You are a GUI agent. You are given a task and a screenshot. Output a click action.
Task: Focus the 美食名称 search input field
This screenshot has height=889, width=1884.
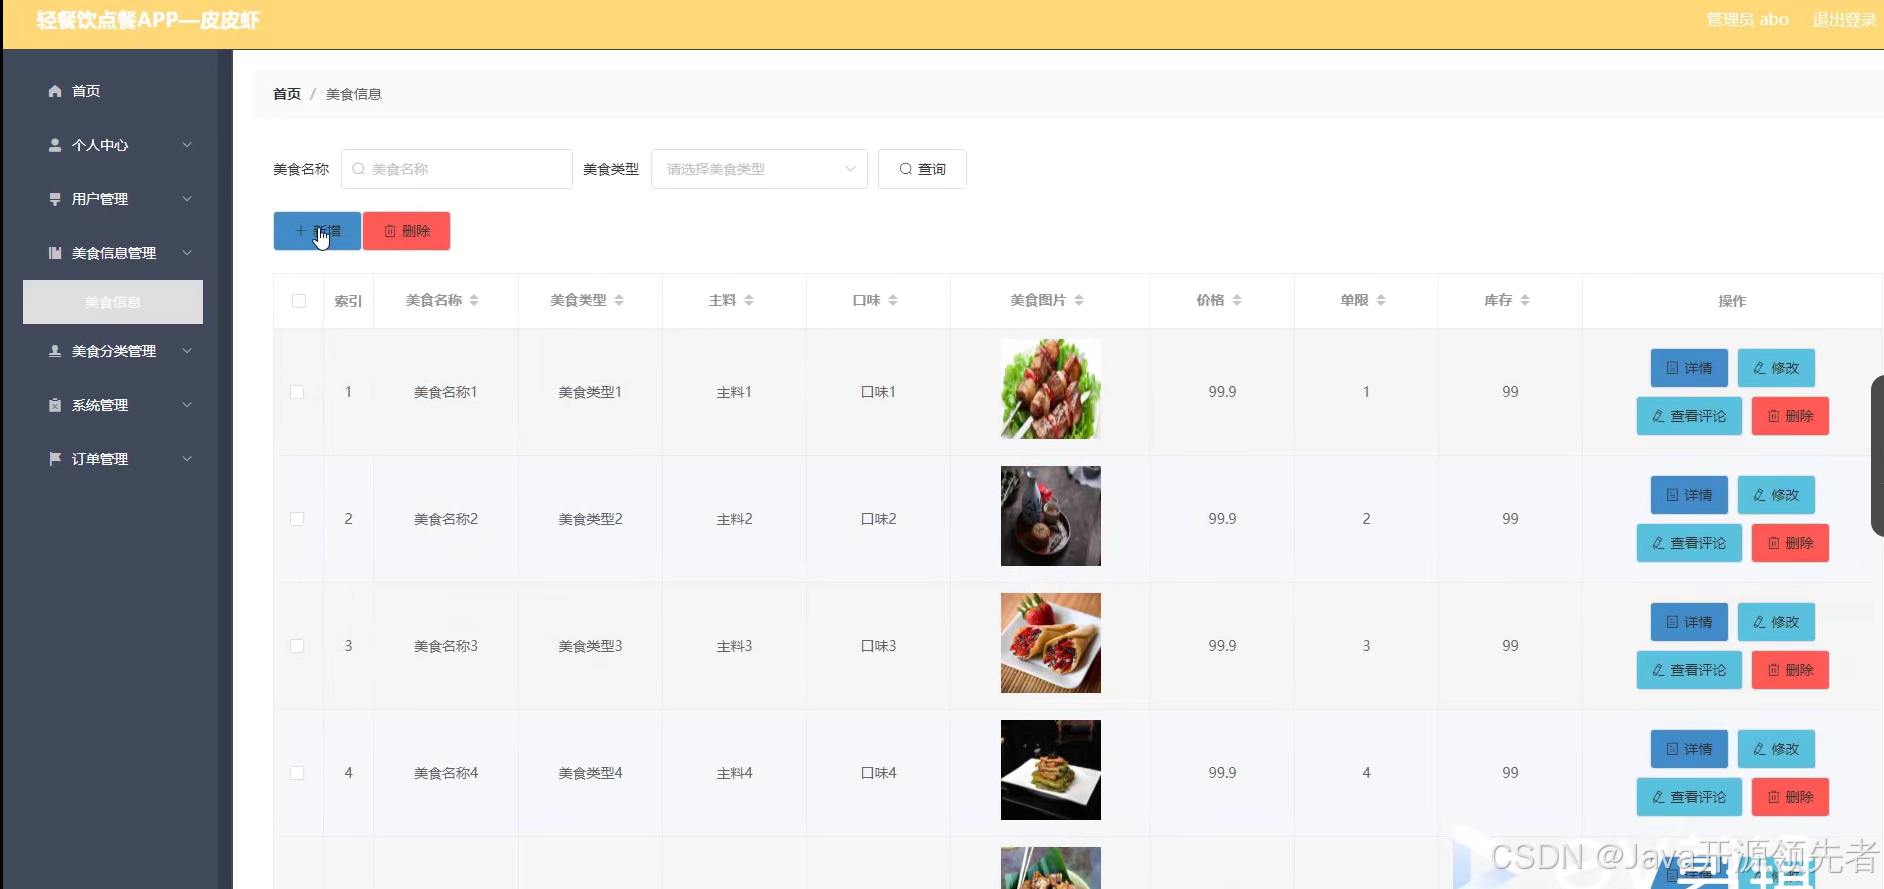tap(457, 169)
